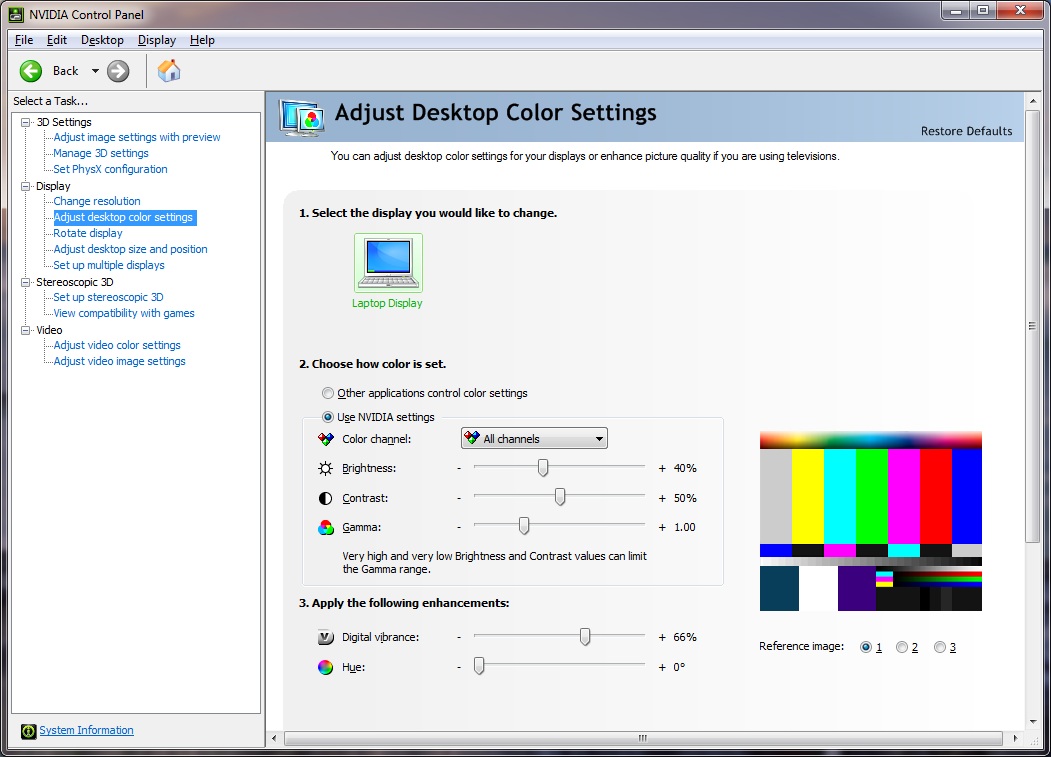Collapse the 3D Settings tree node
The image size is (1051, 757).
coord(25,122)
